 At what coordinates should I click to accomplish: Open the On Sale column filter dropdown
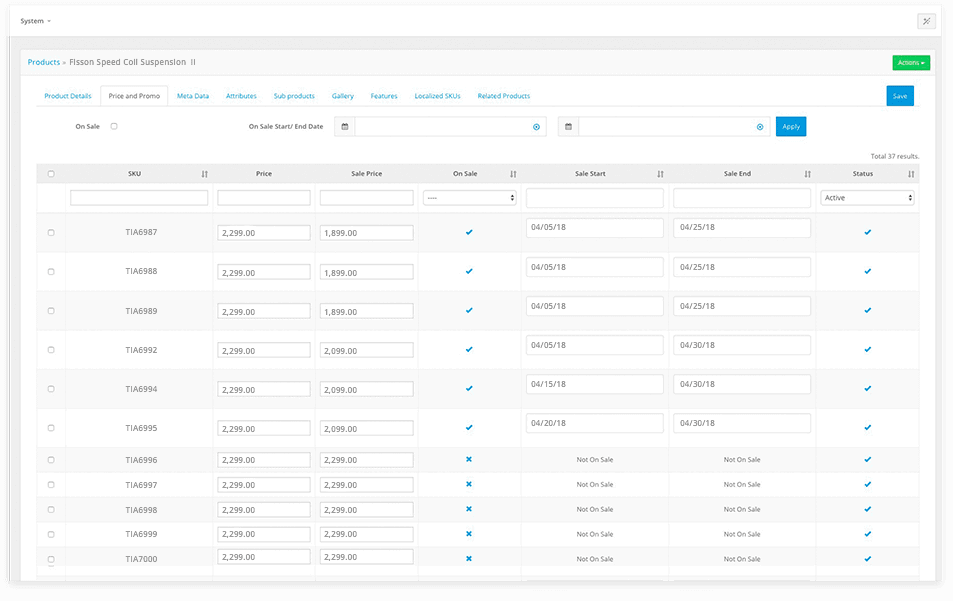point(469,198)
